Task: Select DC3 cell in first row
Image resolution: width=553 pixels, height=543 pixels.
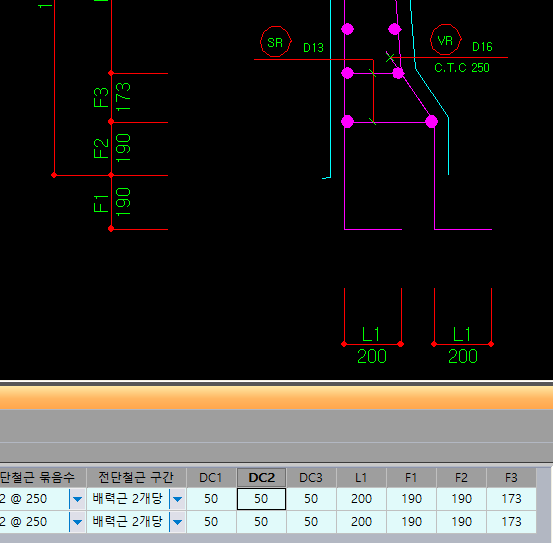Action: 311,499
